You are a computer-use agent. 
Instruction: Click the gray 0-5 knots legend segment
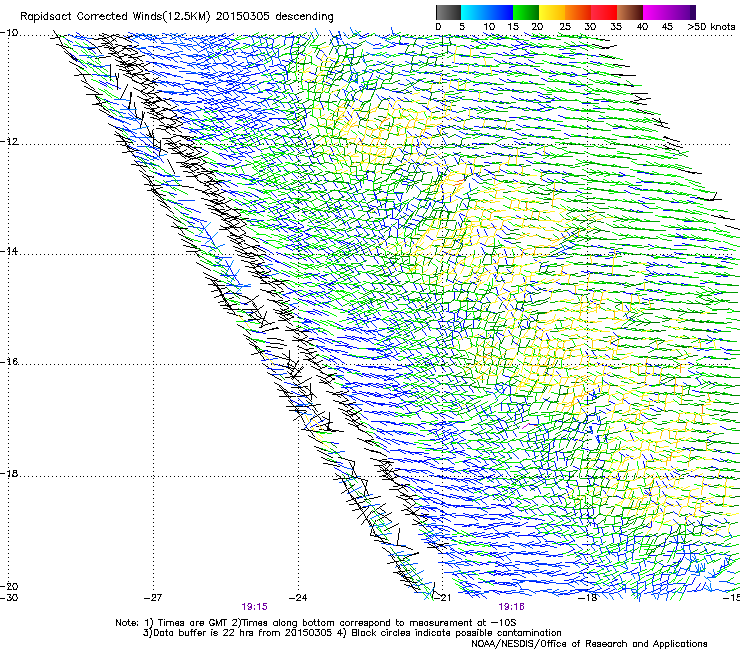pyautogui.click(x=448, y=12)
